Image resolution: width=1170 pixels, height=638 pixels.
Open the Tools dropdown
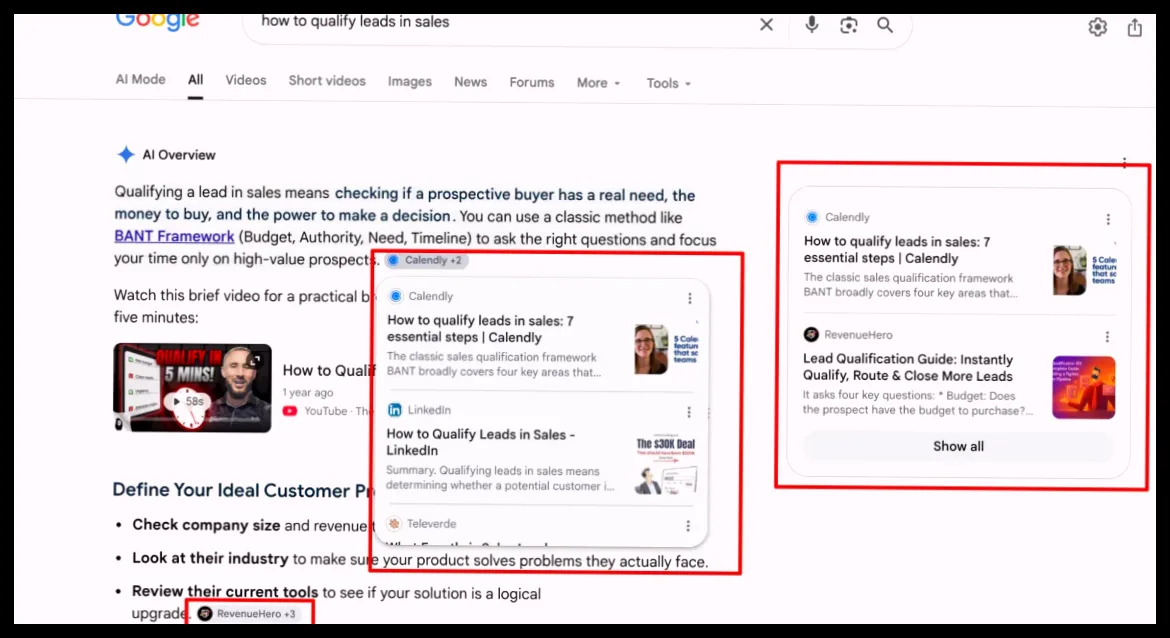point(669,84)
